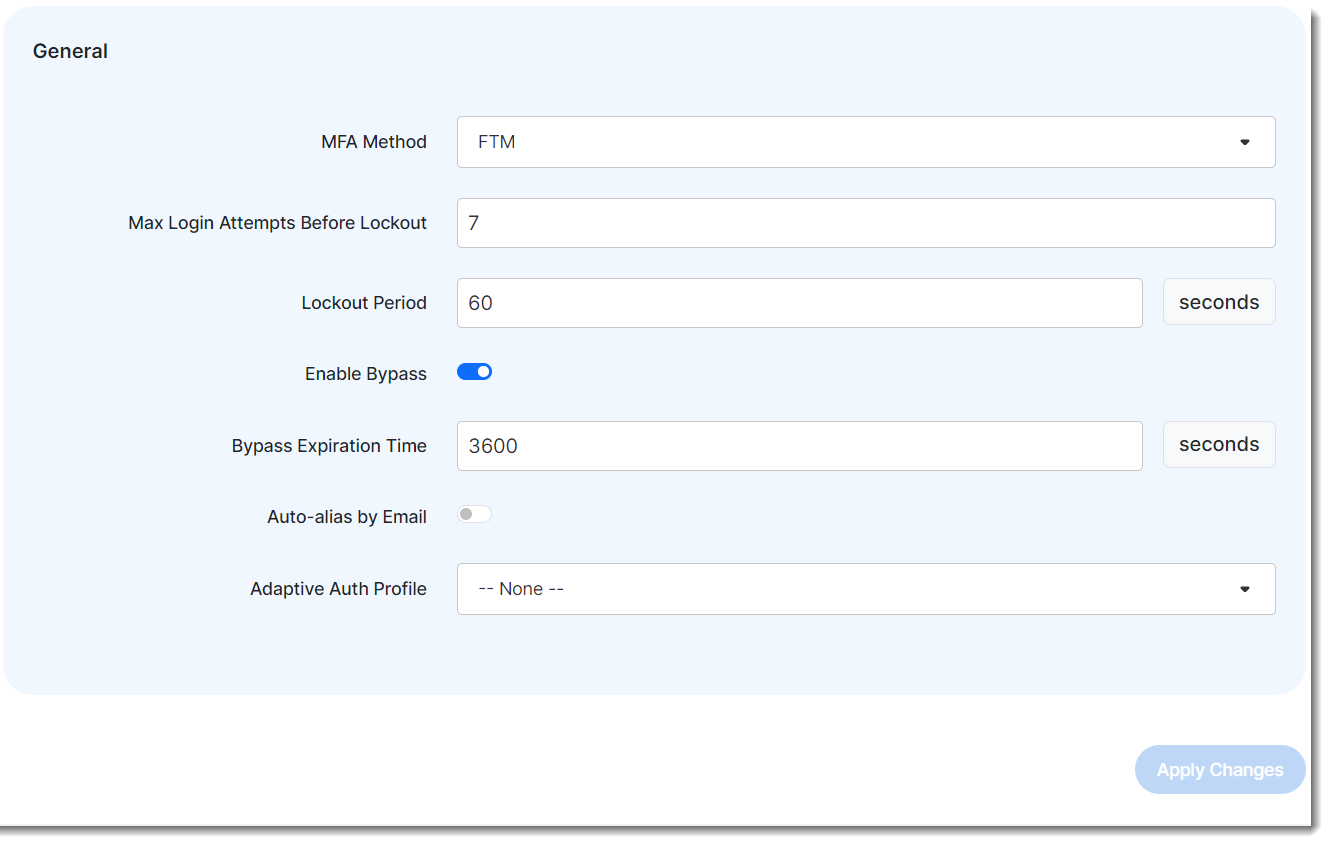Click the Enable Bypass label
Image resolution: width=1330 pixels, height=843 pixels.
(365, 372)
